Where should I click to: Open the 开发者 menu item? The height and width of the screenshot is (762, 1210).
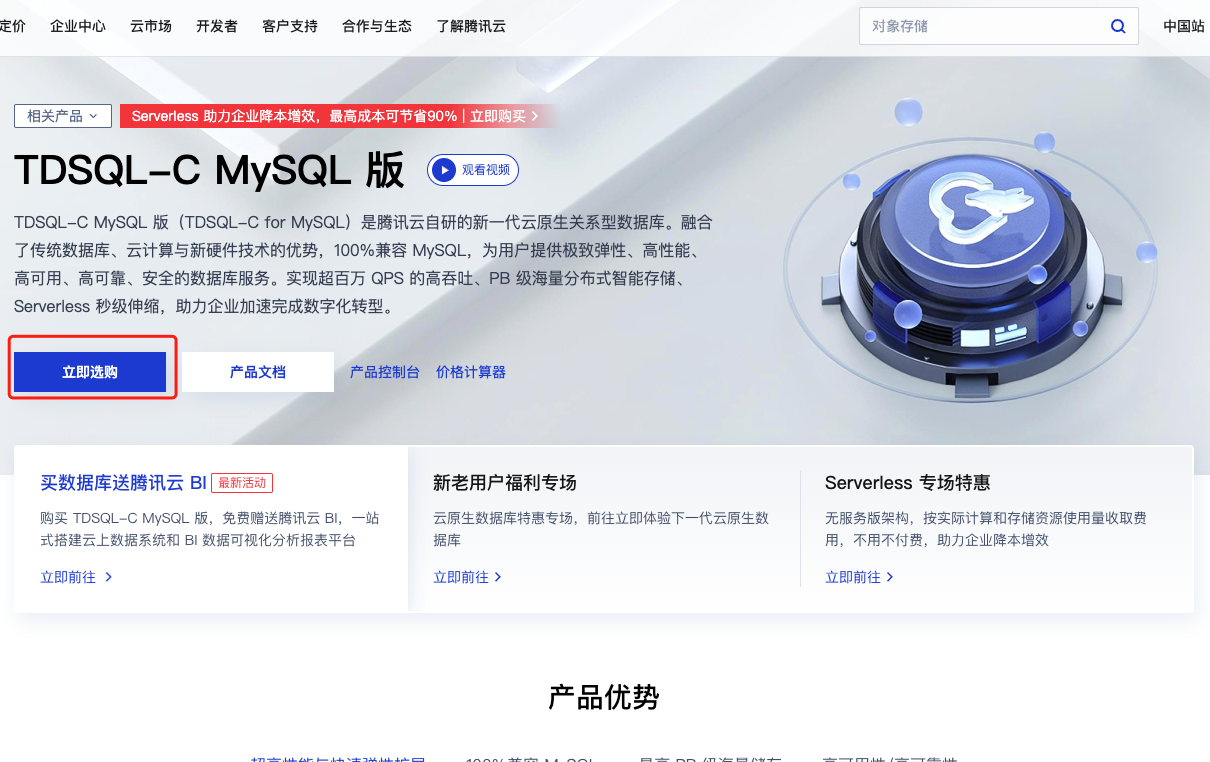pos(217,26)
